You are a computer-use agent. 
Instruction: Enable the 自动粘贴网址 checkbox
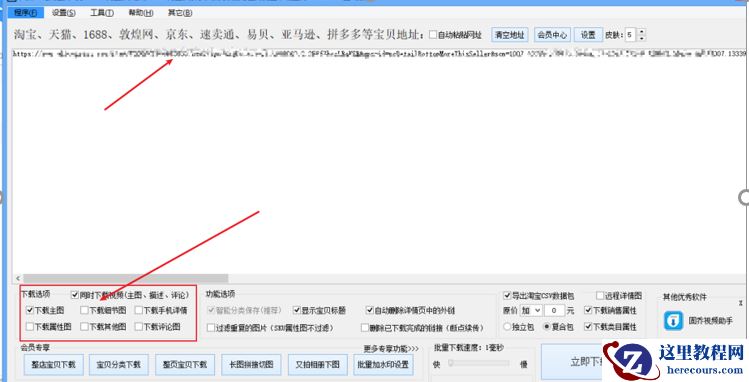point(433,35)
